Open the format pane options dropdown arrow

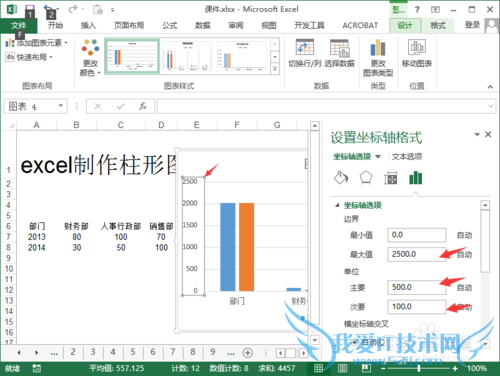point(477,134)
